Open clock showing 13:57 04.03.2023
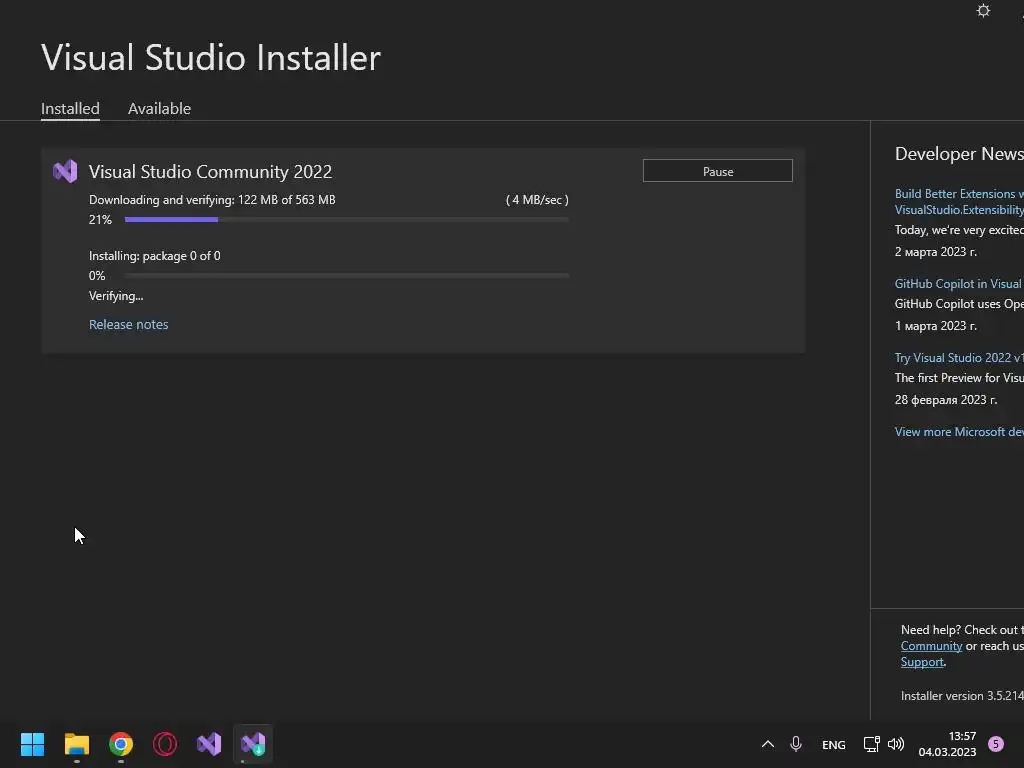 947,744
